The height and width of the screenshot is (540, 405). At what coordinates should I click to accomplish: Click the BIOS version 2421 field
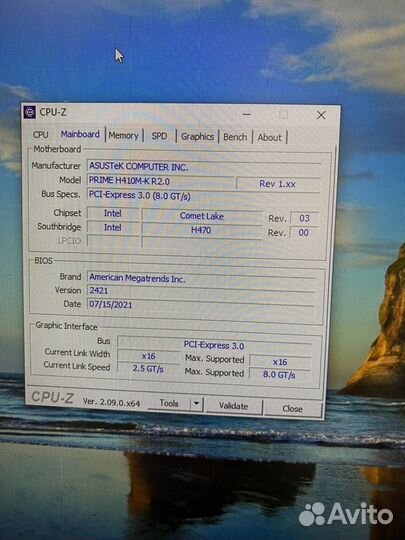[x=200, y=291]
